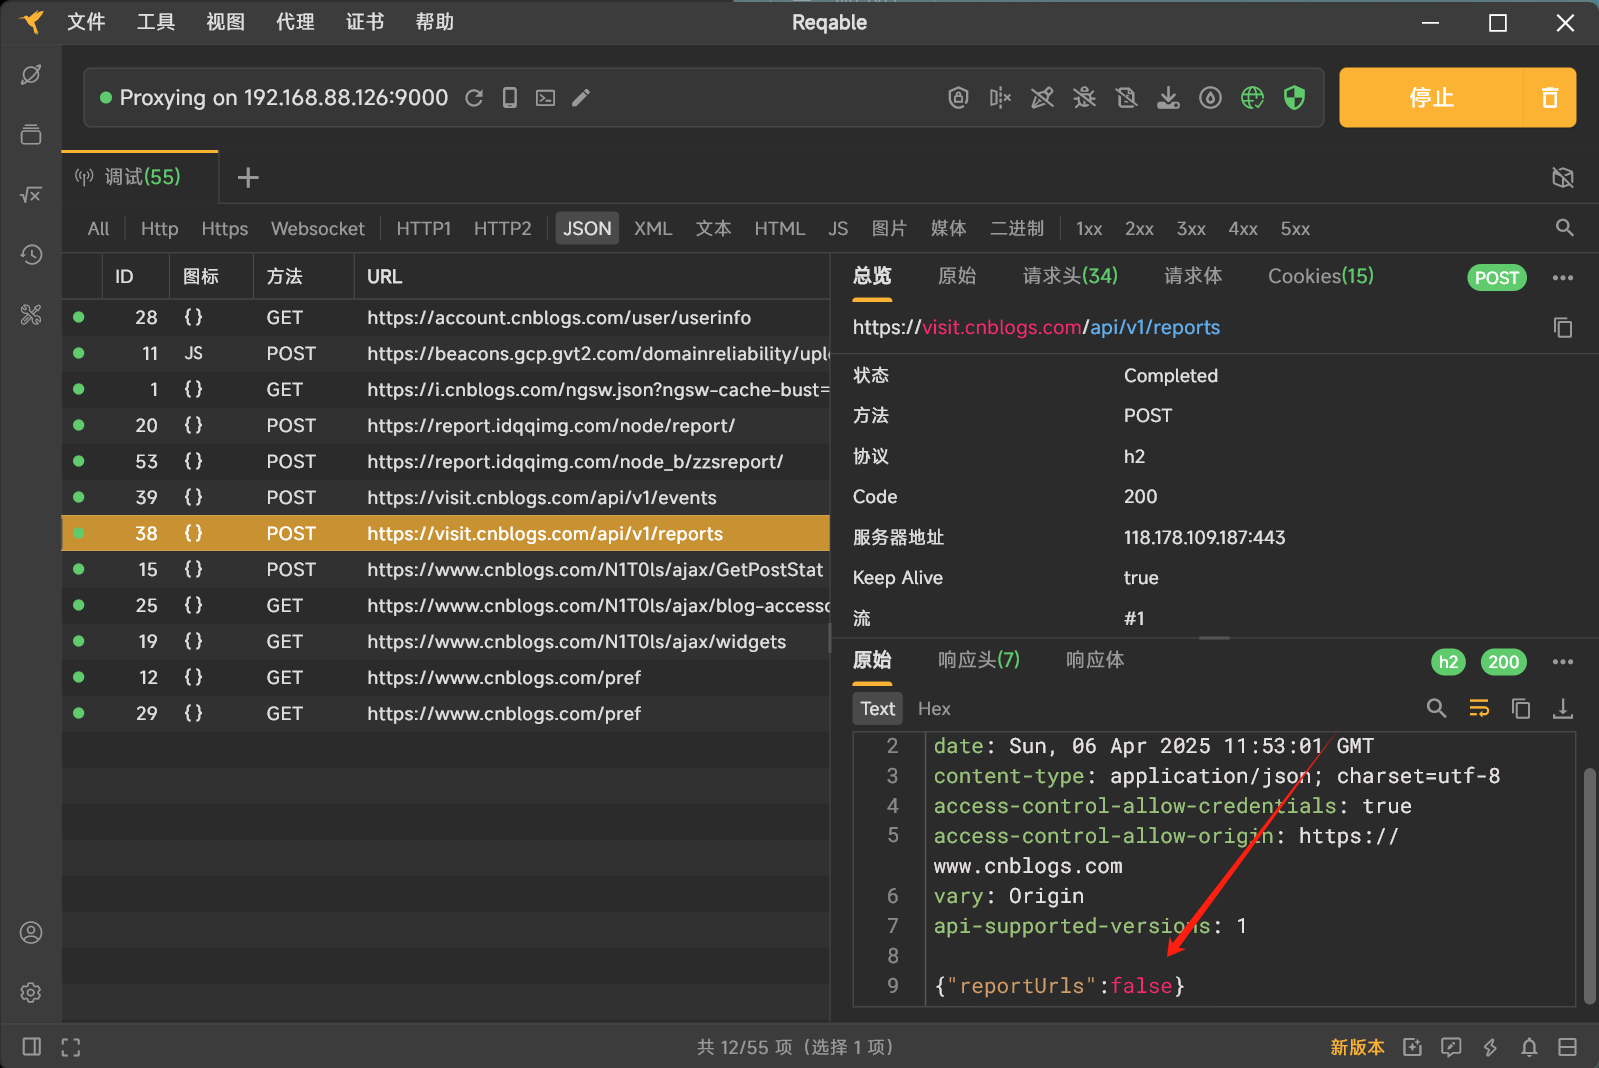Open the history clock icon in left sidebar
Image resolution: width=1599 pixels, height=1068 pixels.
31,255
